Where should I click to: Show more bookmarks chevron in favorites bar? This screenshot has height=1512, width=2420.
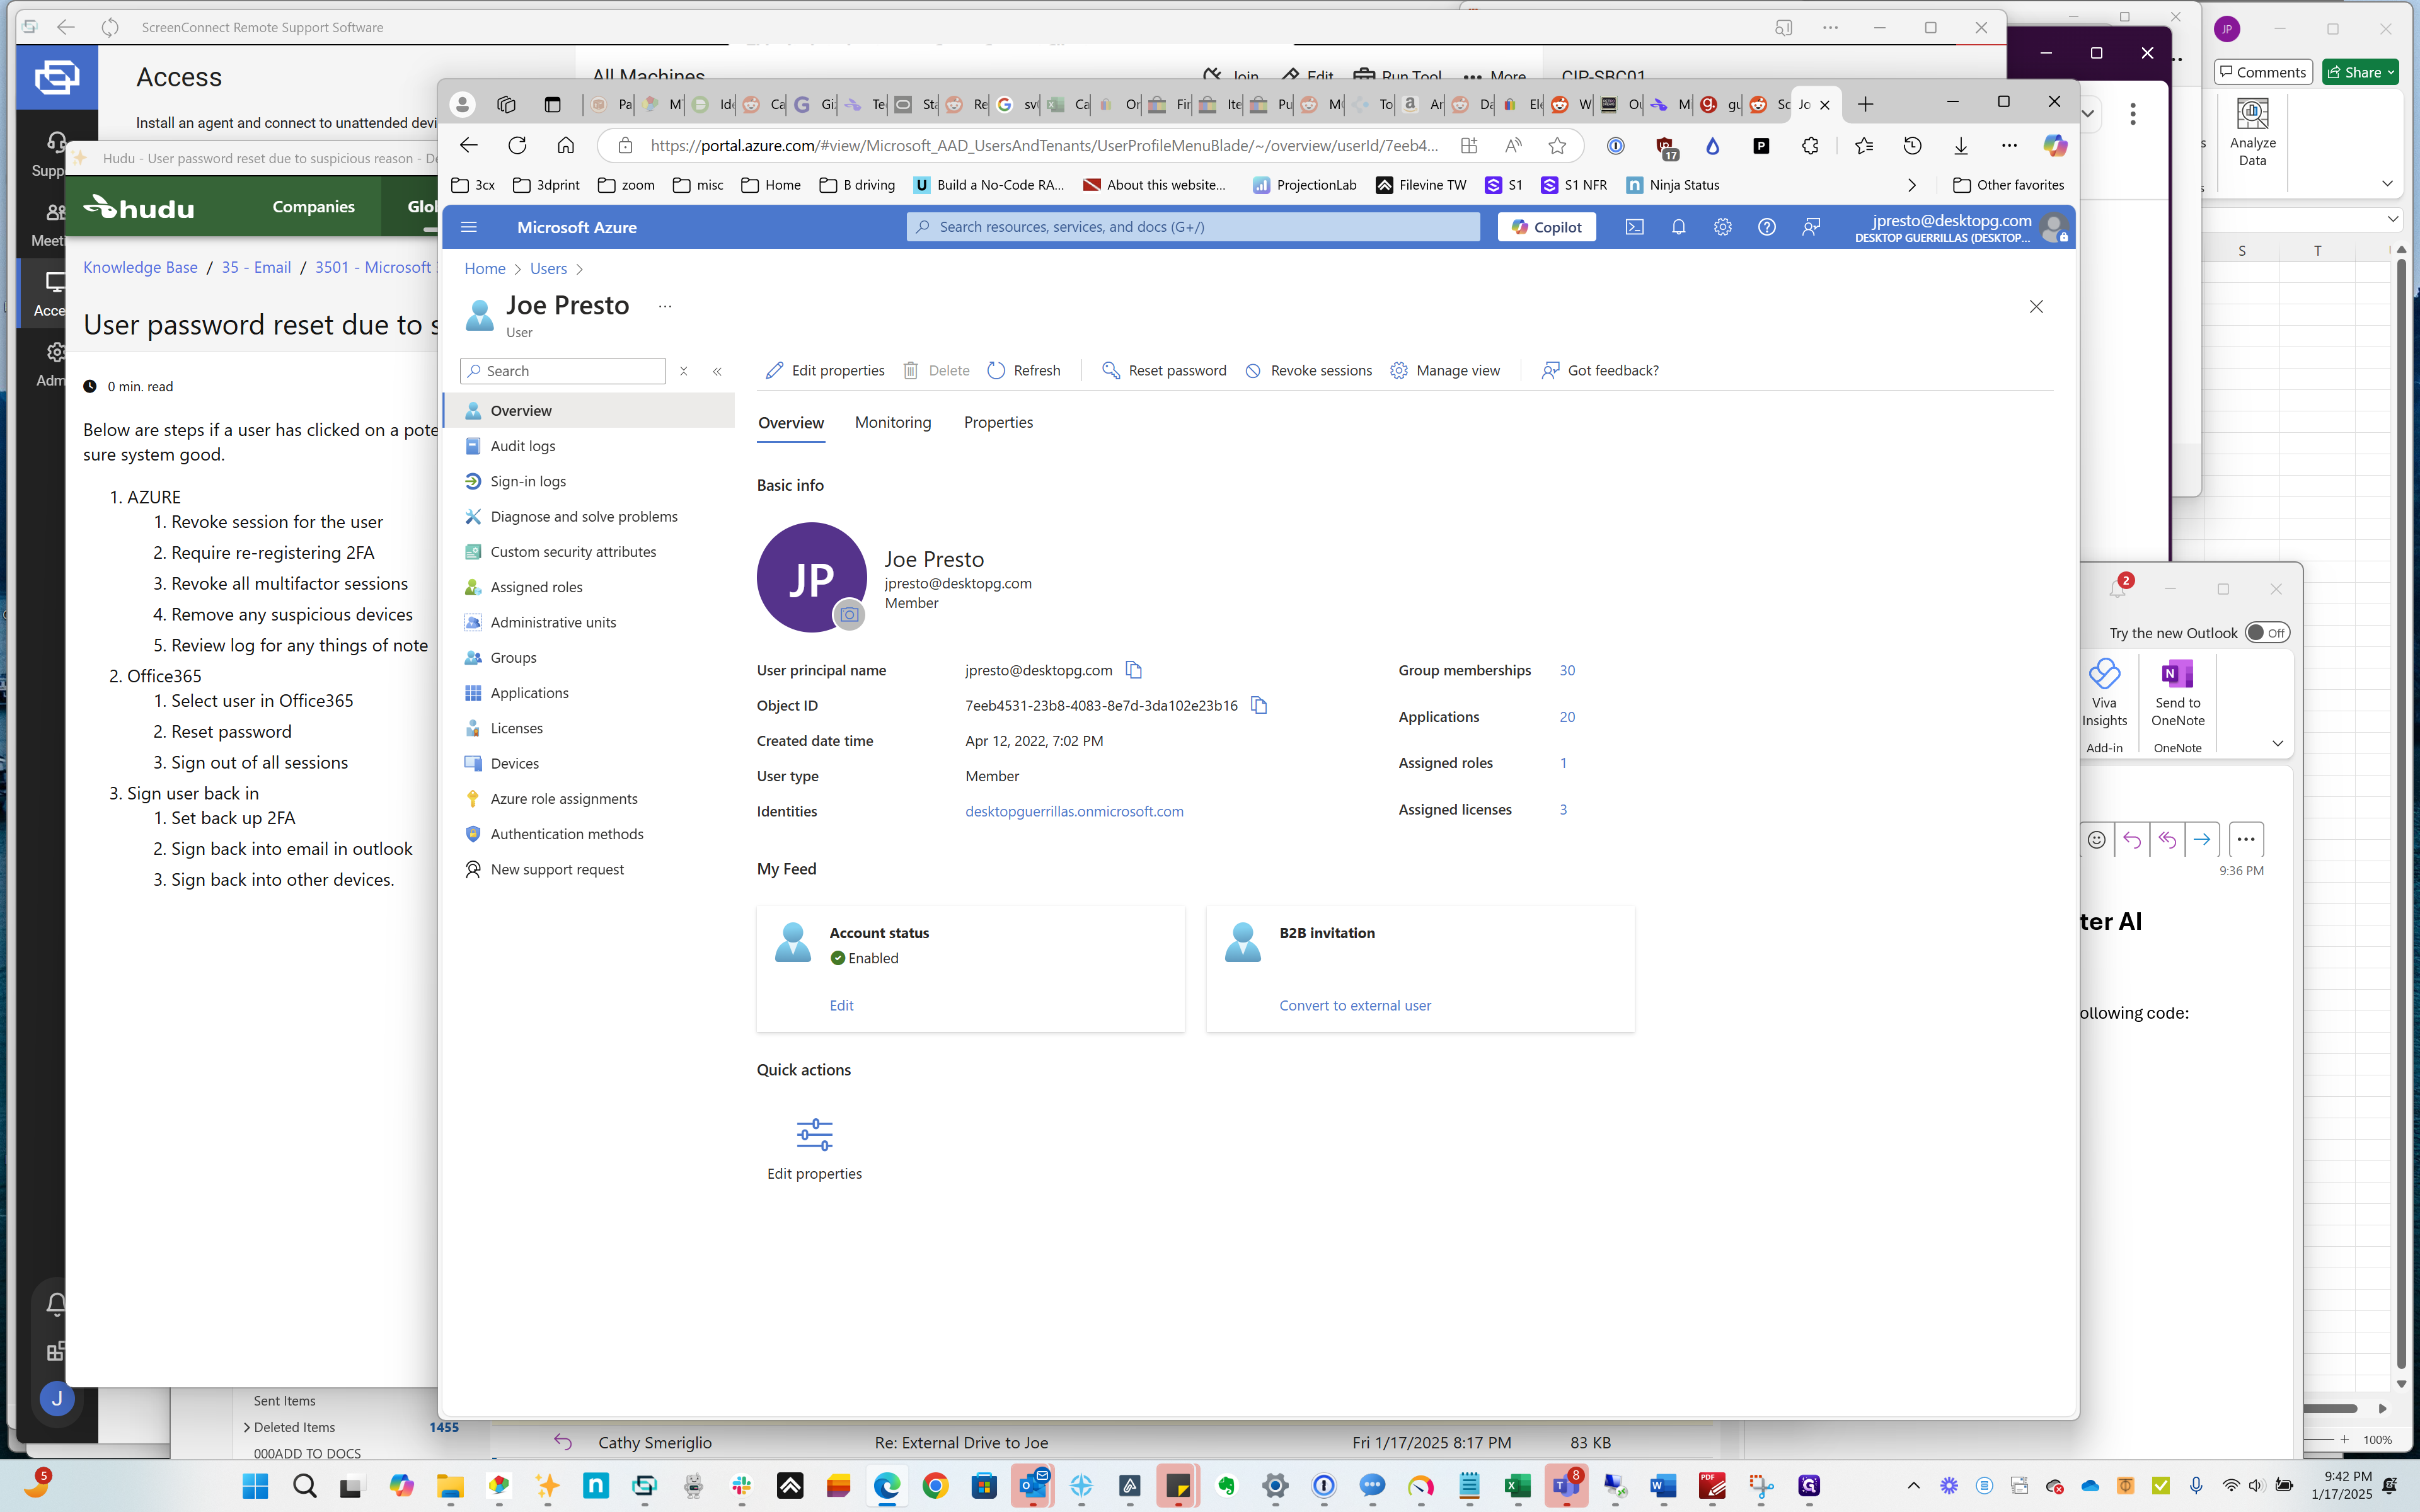[x=1912, y=185]
